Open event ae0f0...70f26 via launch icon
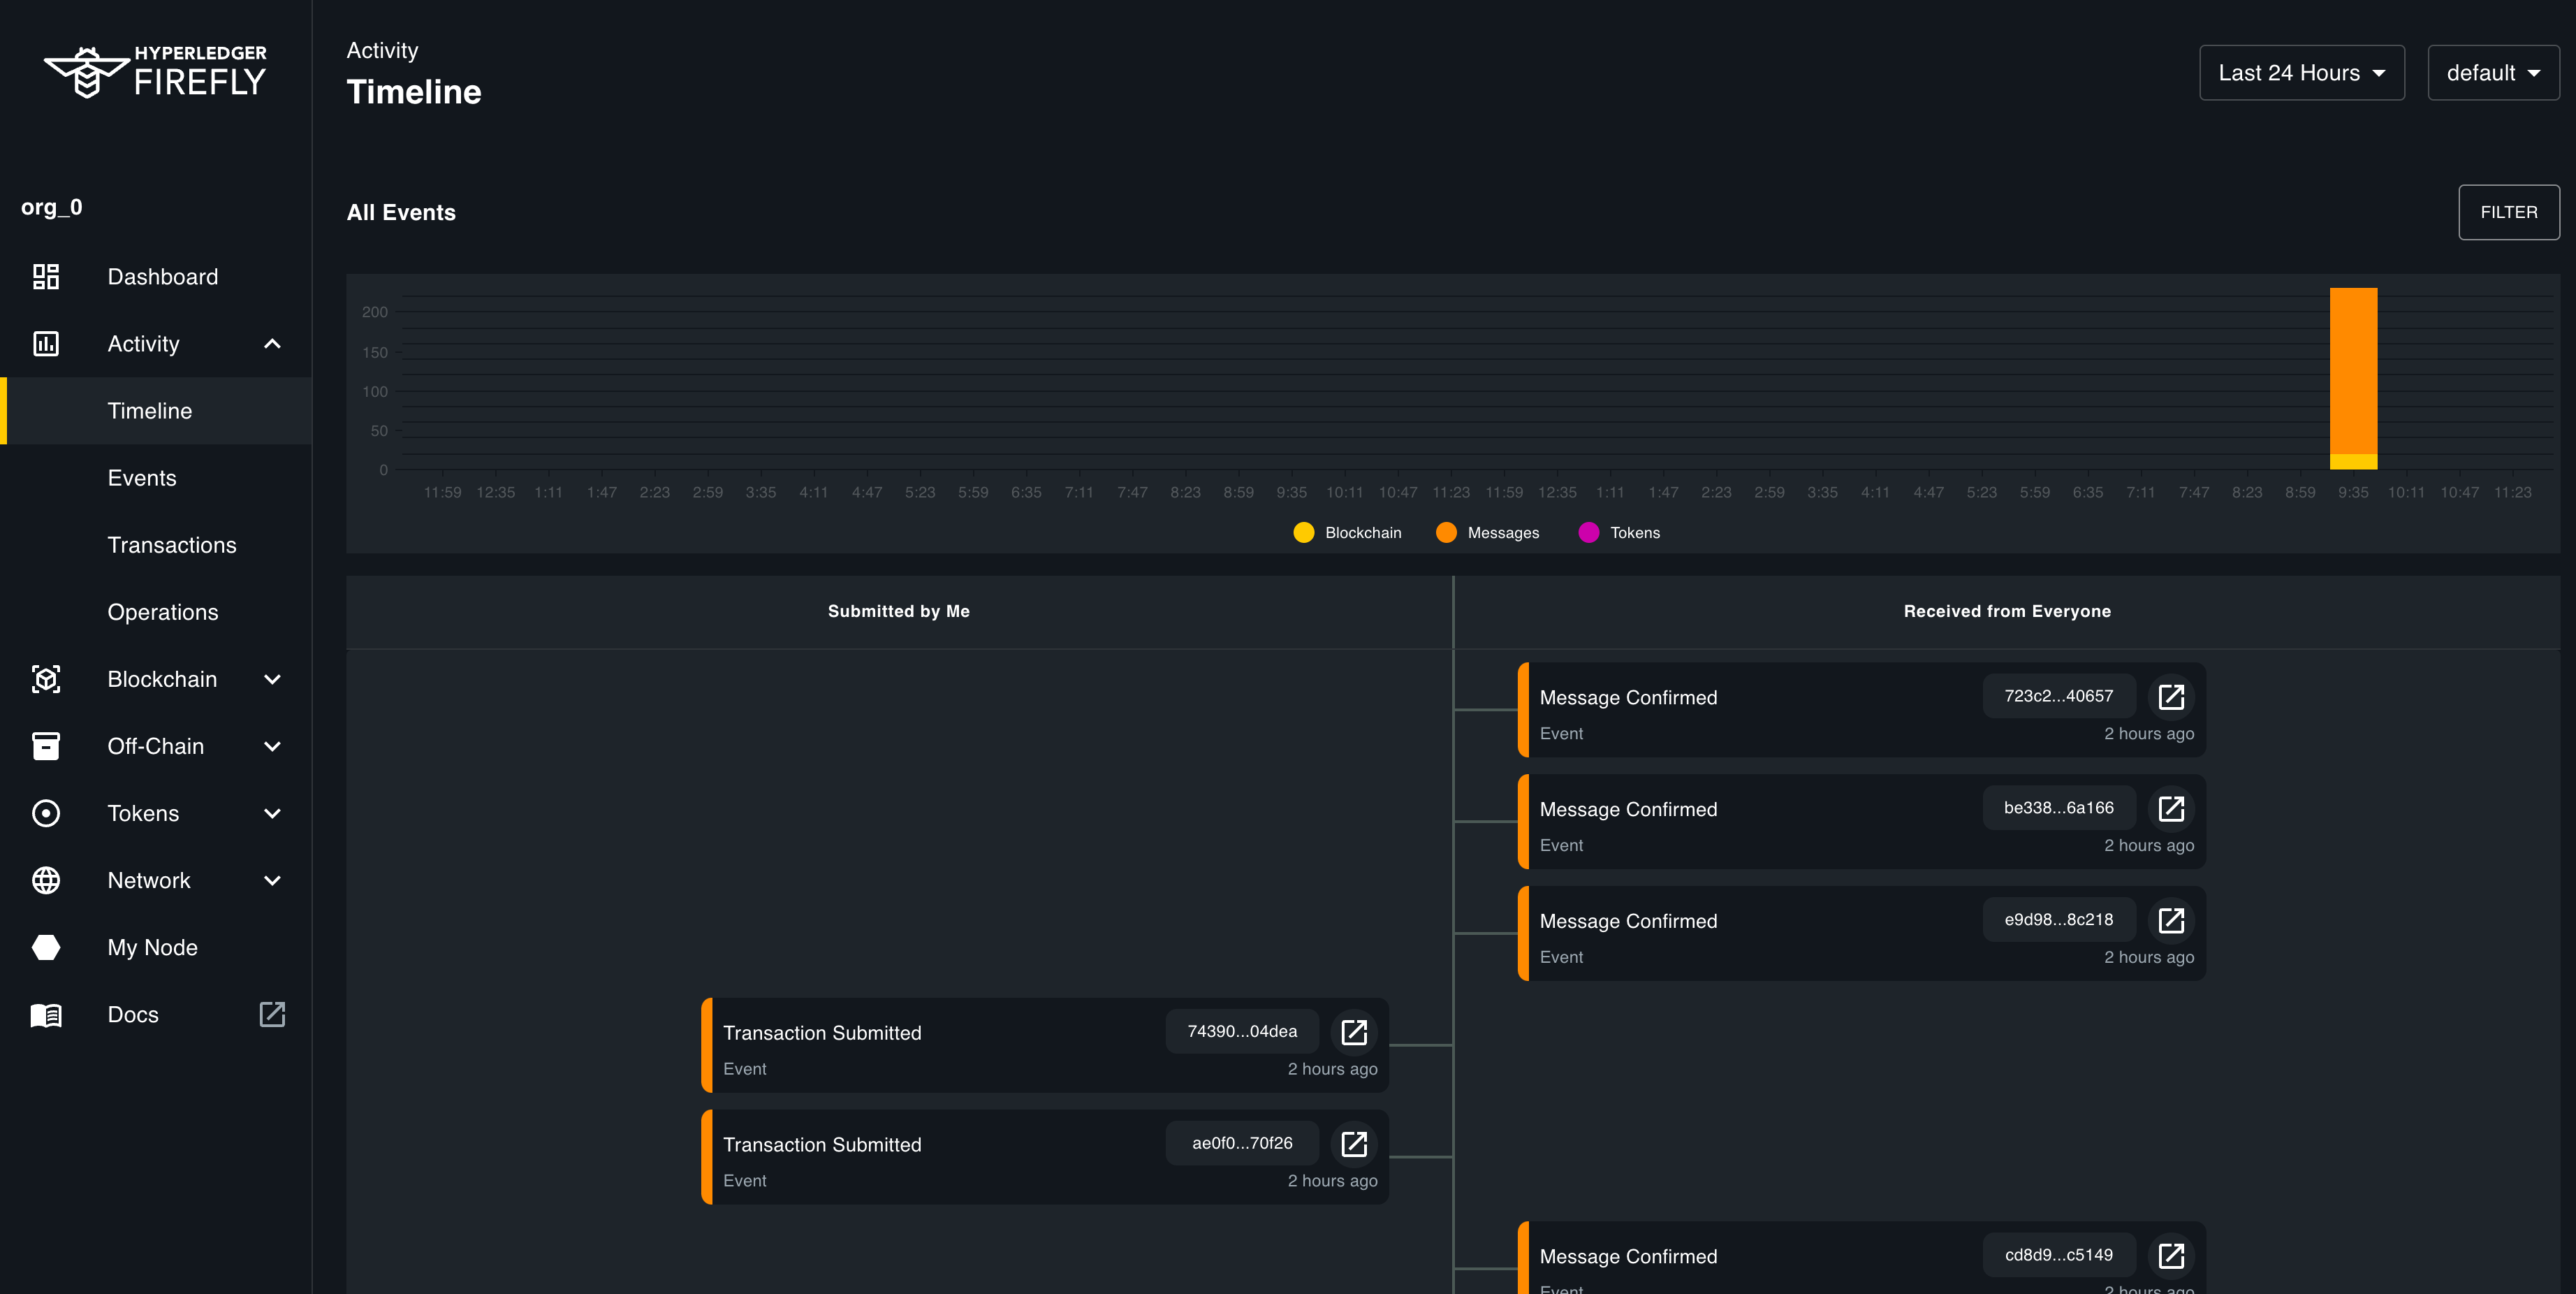 [1354, 1144]
